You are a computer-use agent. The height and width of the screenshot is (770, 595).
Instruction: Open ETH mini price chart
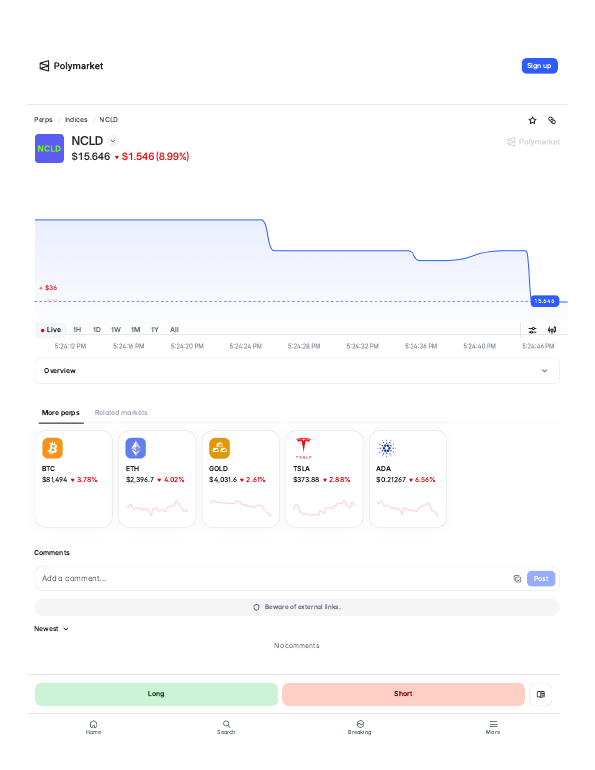pos(157,507)
